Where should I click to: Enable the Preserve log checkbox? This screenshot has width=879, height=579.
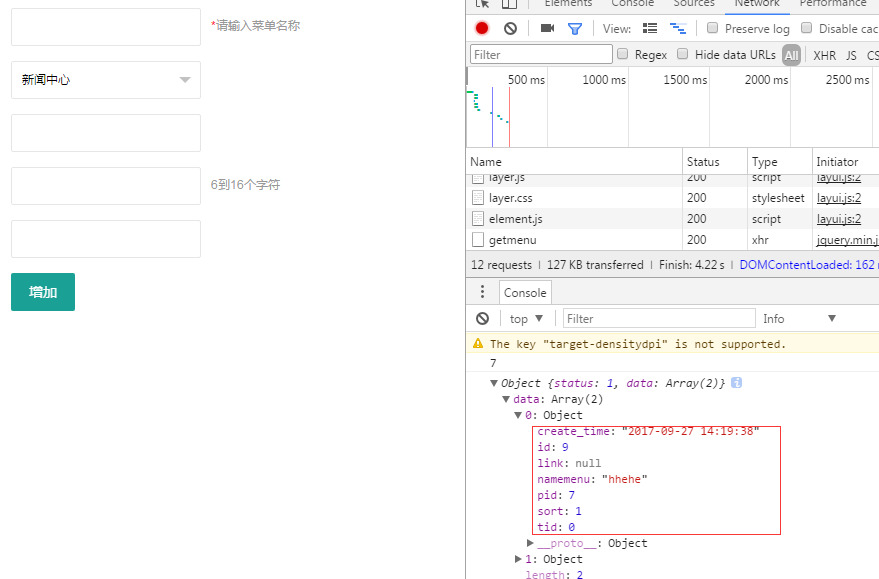click(713, 28)
